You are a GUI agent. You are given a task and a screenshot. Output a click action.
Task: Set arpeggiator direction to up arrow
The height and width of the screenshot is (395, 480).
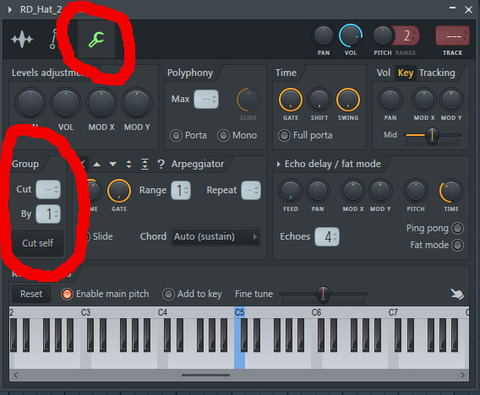(x=97, y=164)
